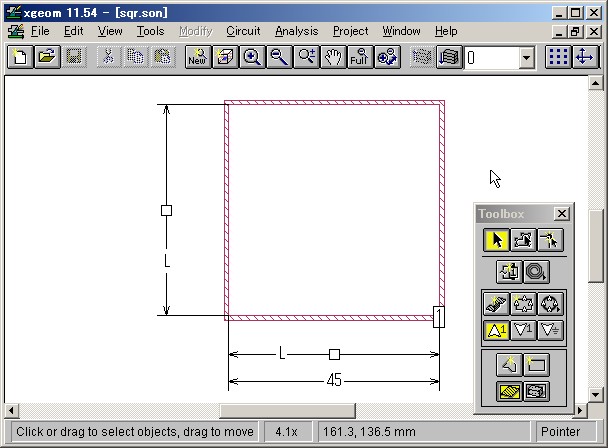608x448 pixels.
Task: Open a project with the folder icon
Action: [47, 57]
